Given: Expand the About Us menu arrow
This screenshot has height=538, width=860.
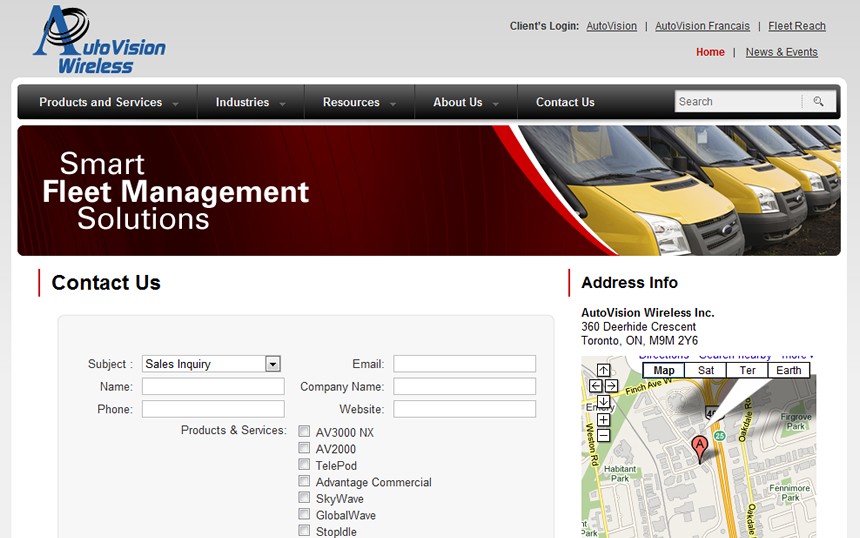Looking at the screenshot, I should pos(496,104).
